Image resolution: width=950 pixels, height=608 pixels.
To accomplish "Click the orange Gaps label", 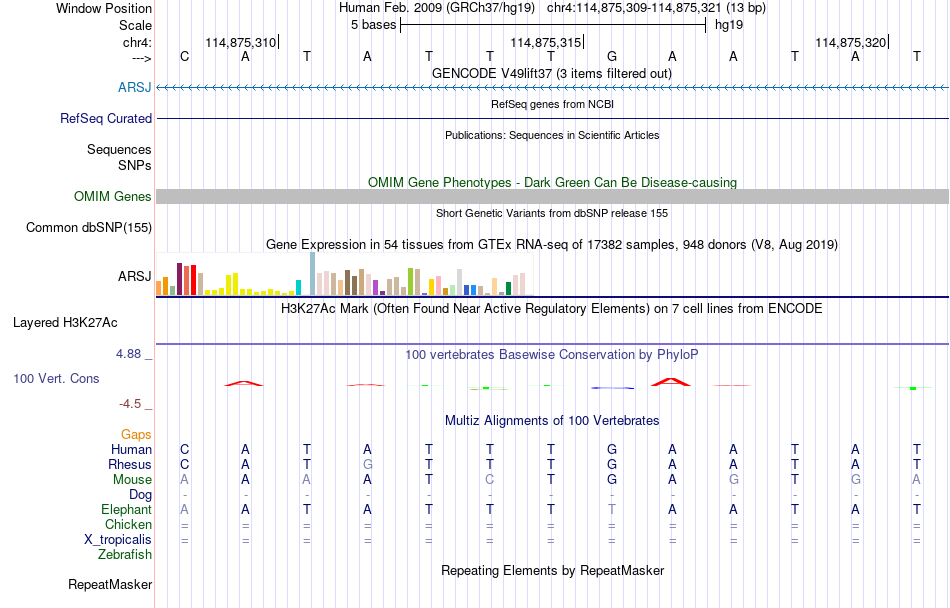I will click(x=136, y=434).
